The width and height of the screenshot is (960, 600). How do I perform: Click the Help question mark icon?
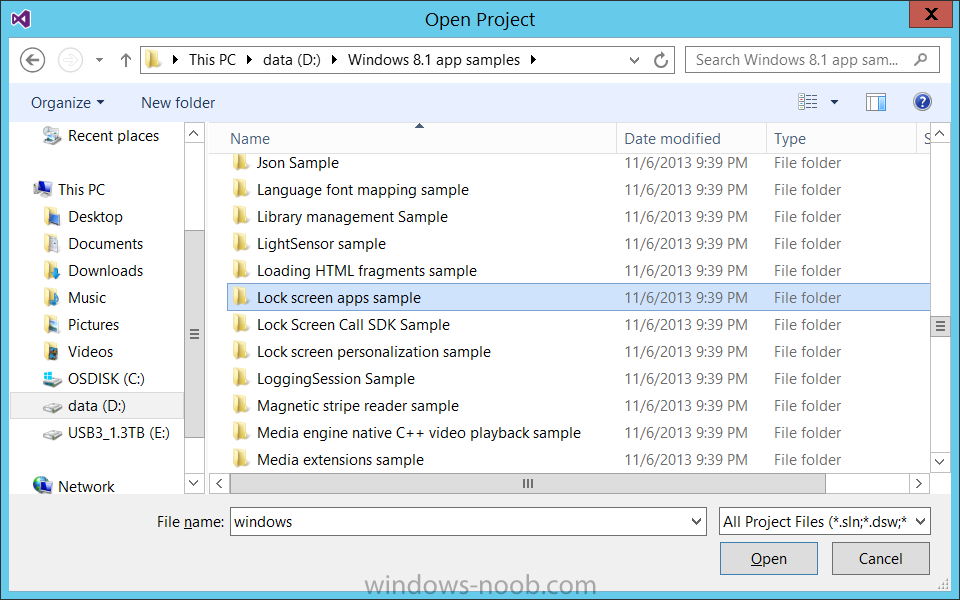[922, 102]
